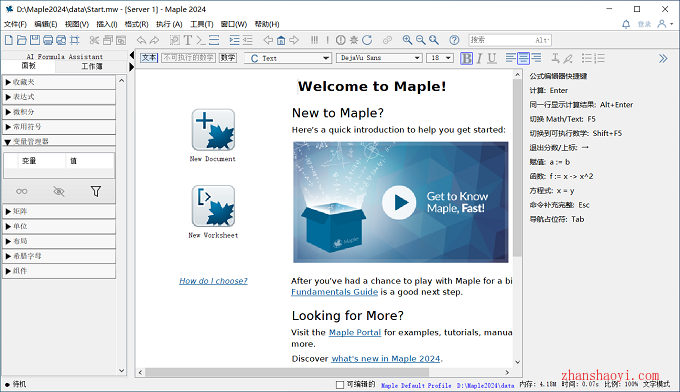Restart the Maple server with the circular arrow icon
The width and height of the screenshot is (680, 392).
(367, 40)
